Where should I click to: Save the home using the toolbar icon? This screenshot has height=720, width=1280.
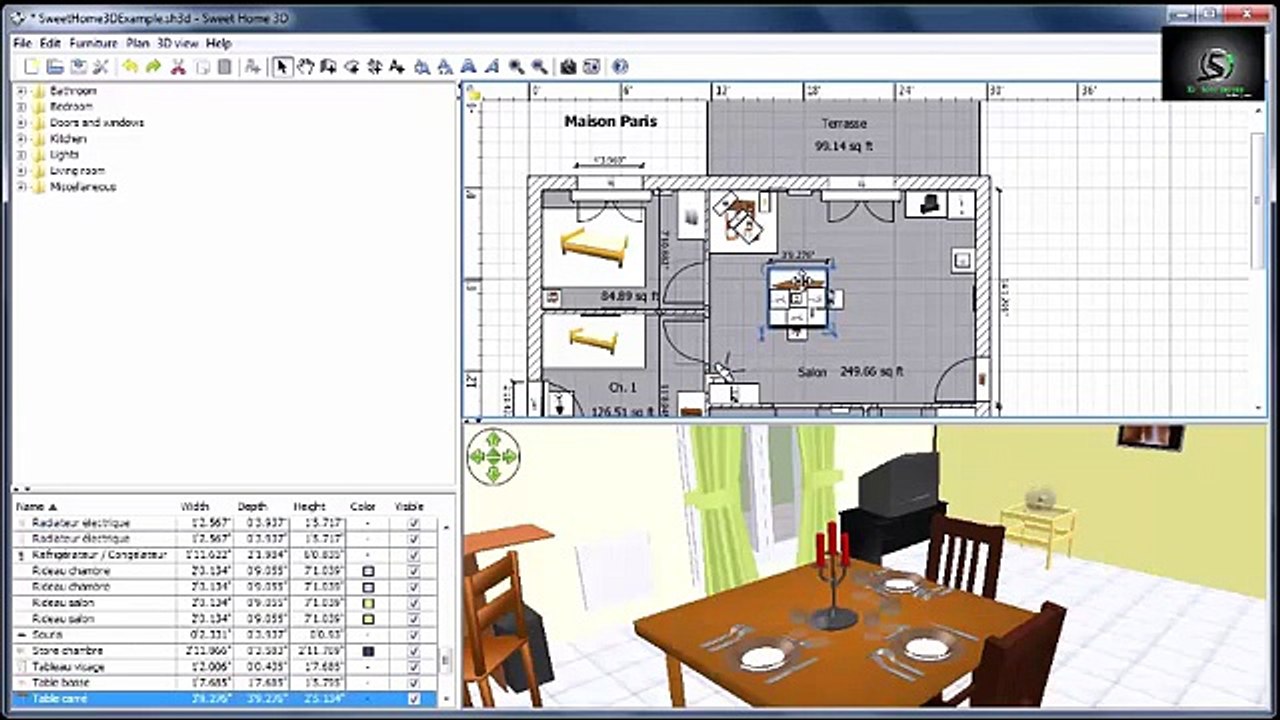[x=78, y=67]
